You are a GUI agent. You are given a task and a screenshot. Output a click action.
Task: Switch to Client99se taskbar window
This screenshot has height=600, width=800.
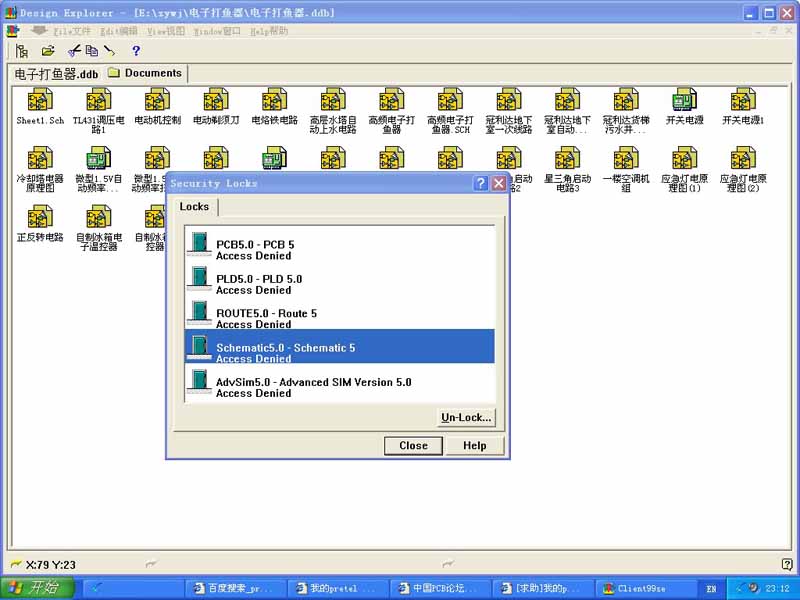644,588
